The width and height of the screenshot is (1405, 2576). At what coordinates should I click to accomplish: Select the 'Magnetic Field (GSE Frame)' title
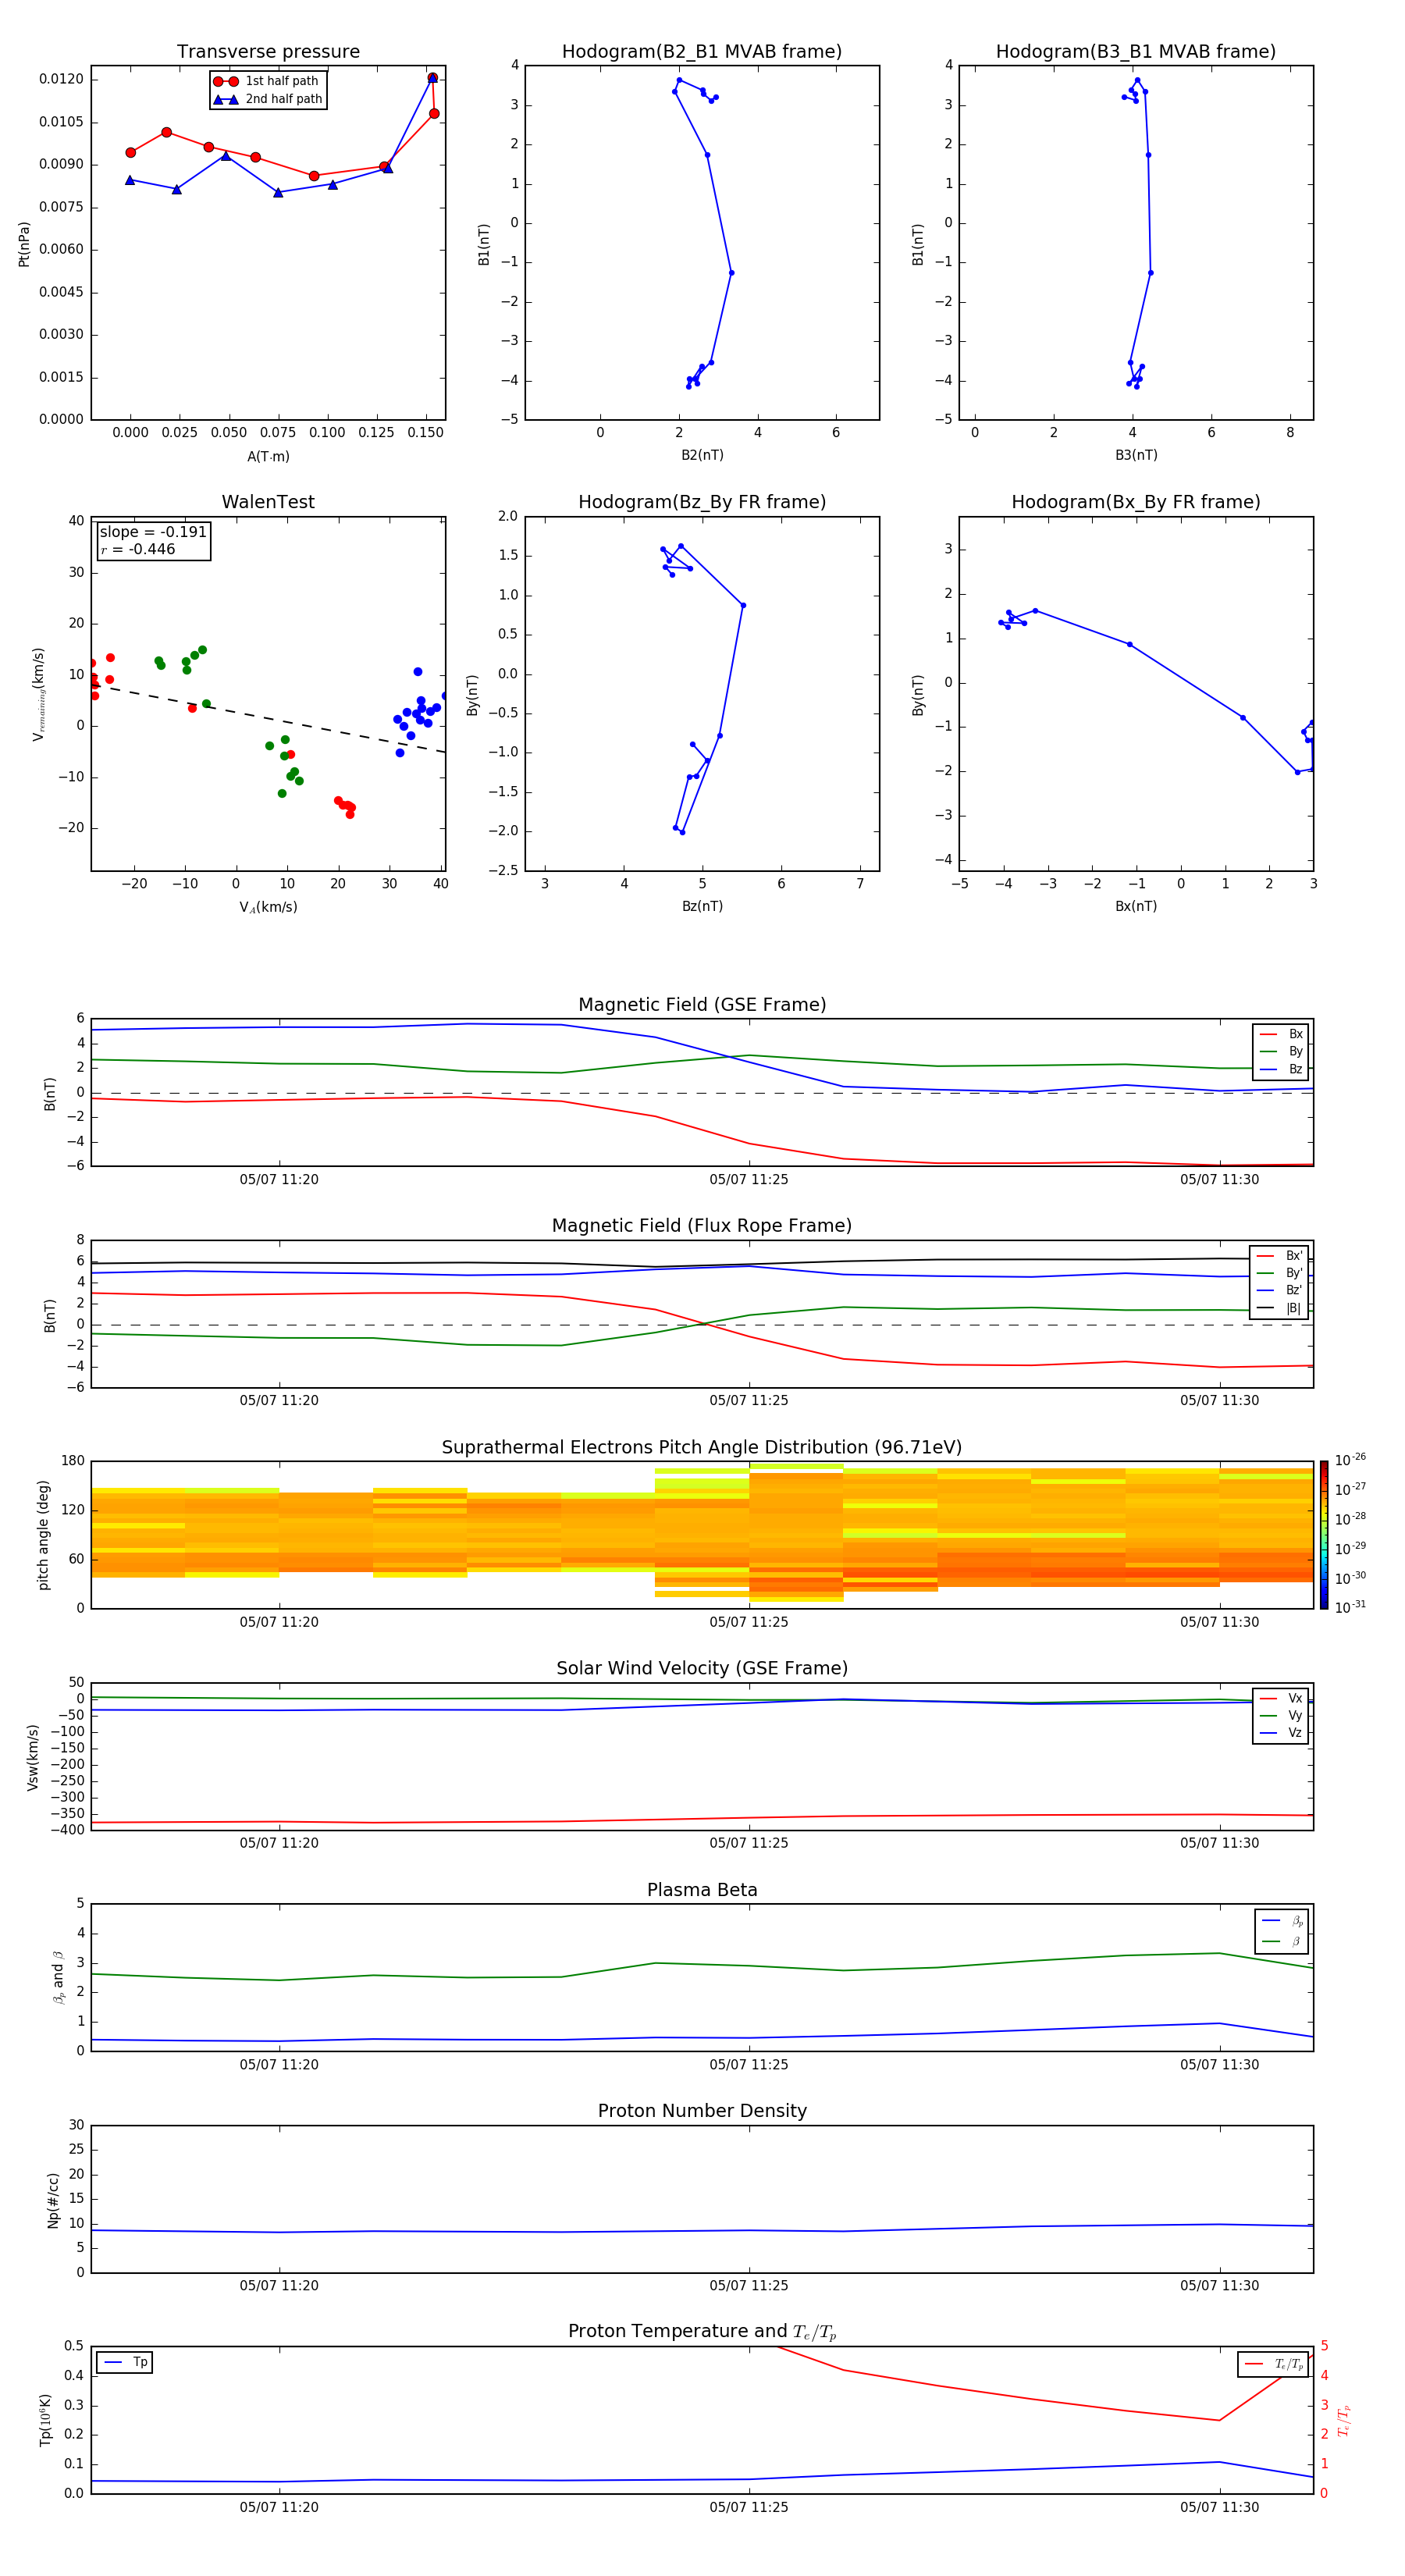(x=702, y=1005)
